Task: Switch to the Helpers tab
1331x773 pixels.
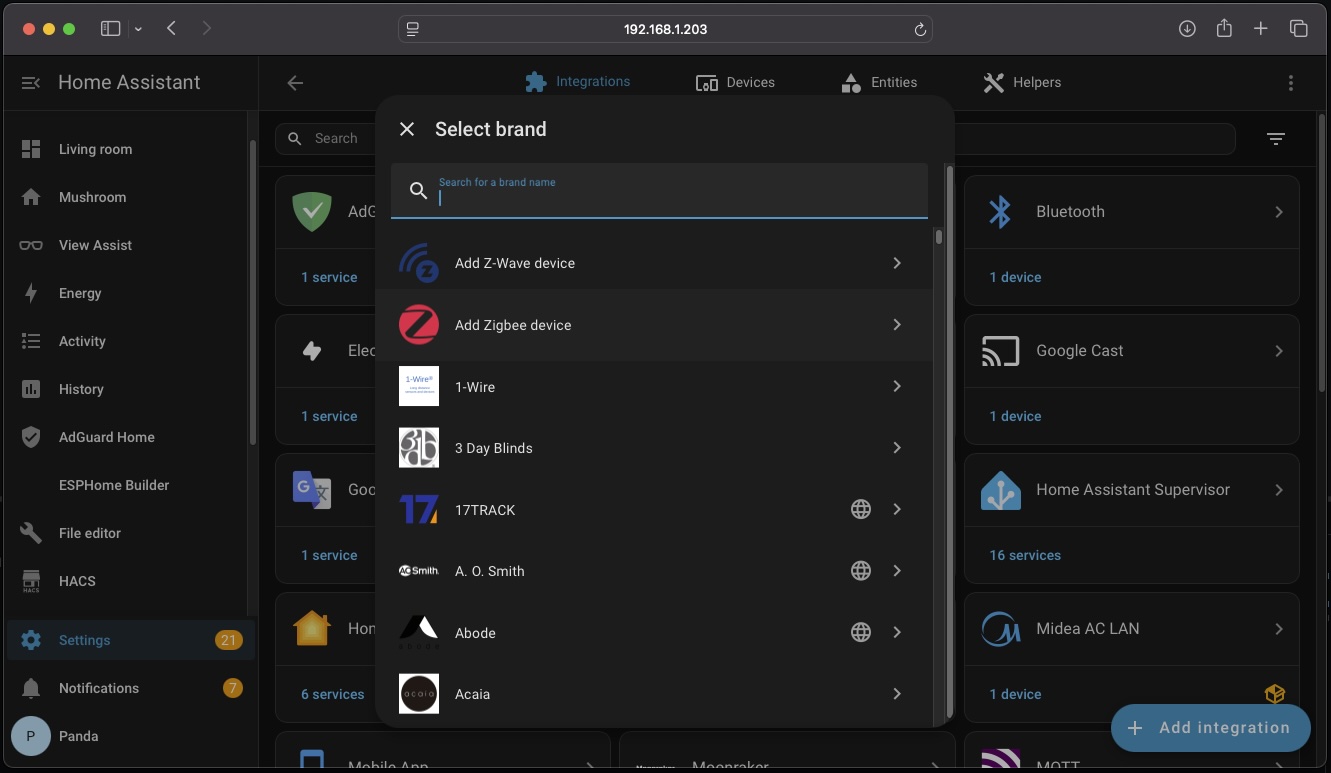Action: (1021, 83)
